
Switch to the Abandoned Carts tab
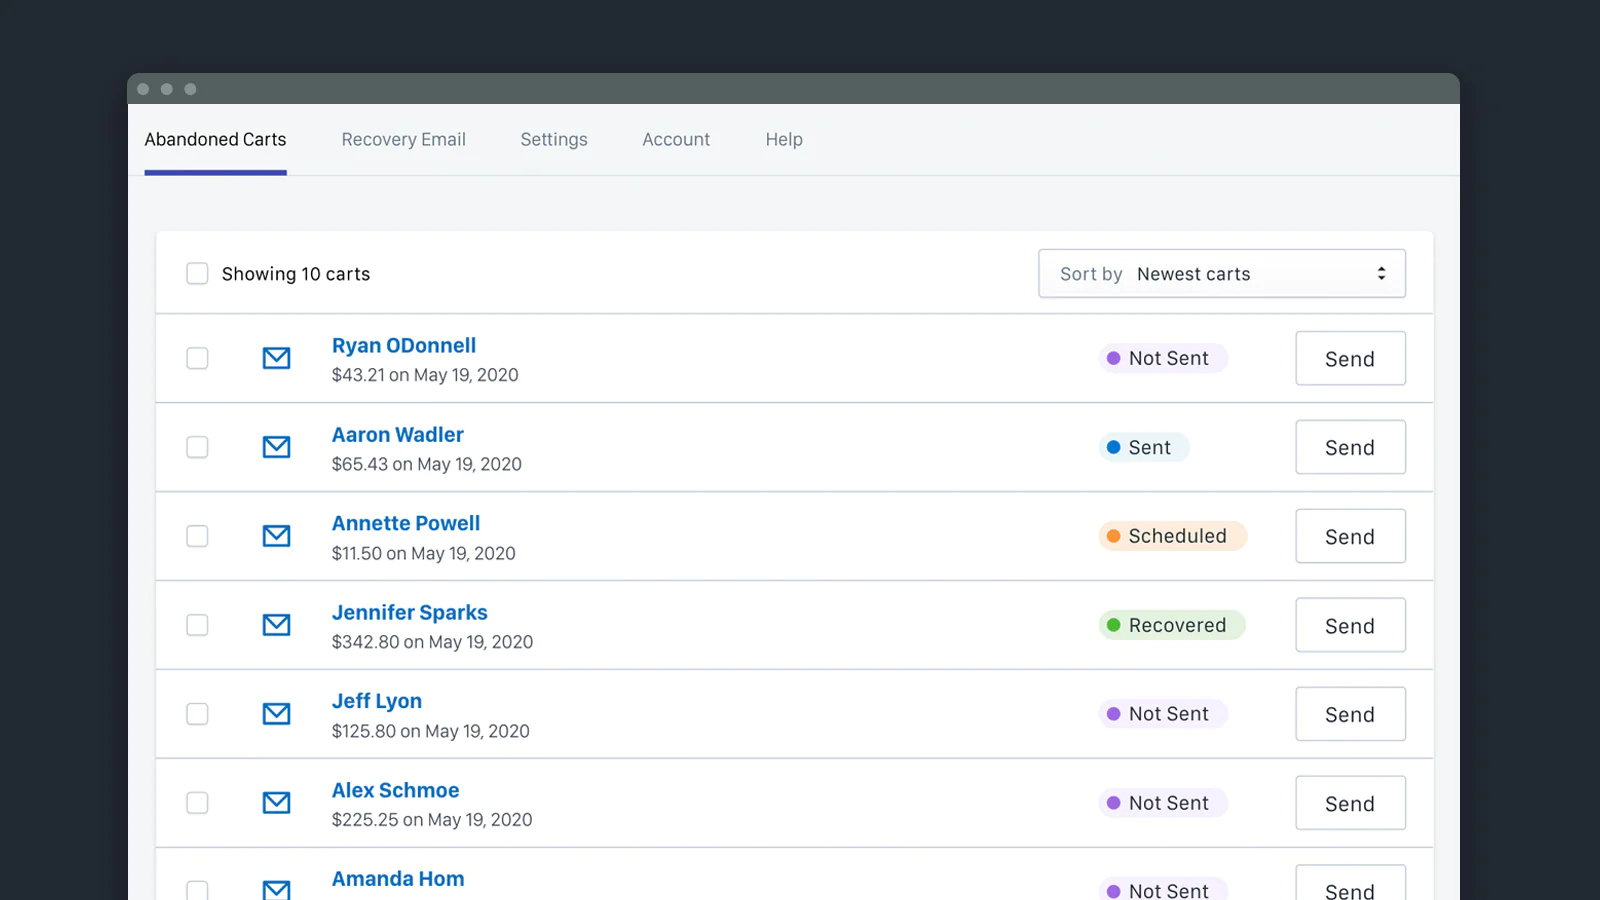click(215, 140)
